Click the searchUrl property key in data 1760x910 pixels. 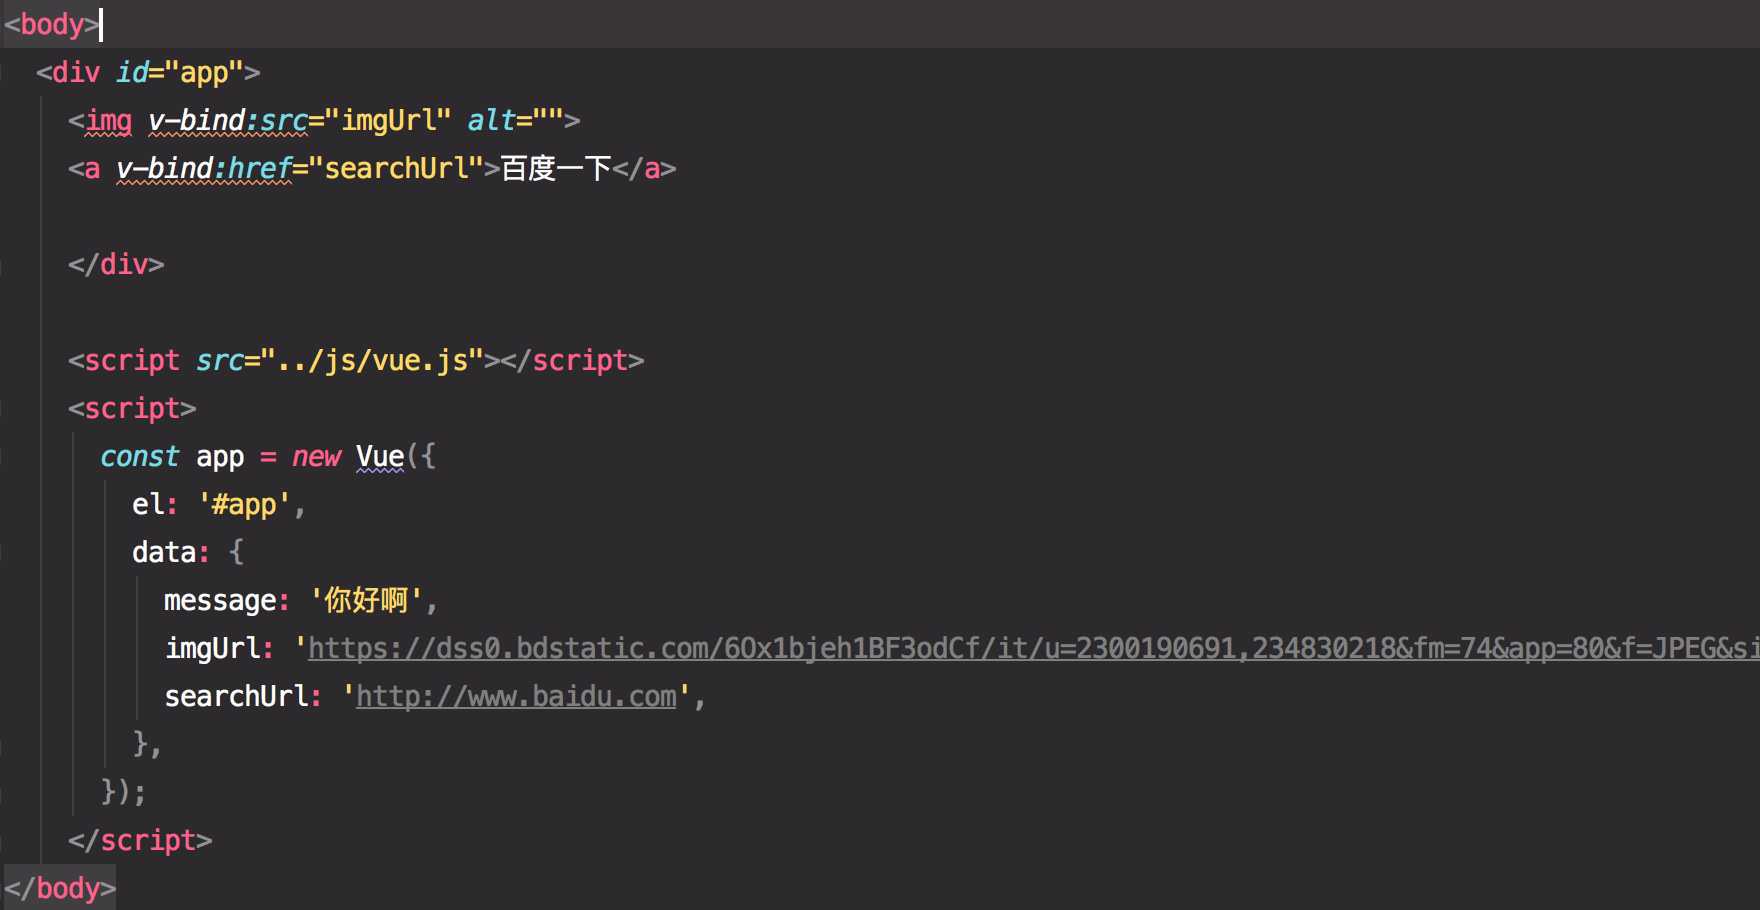(x=236, y=696)
